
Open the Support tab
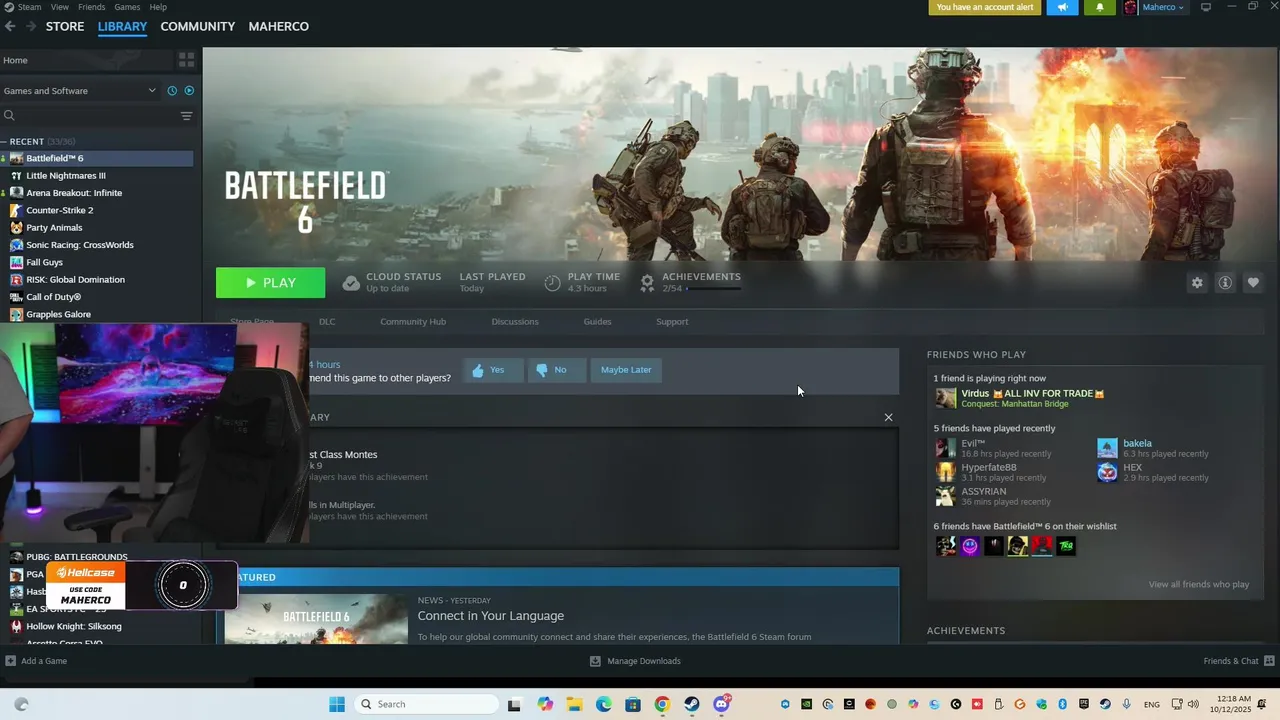[x=672, y=322]
